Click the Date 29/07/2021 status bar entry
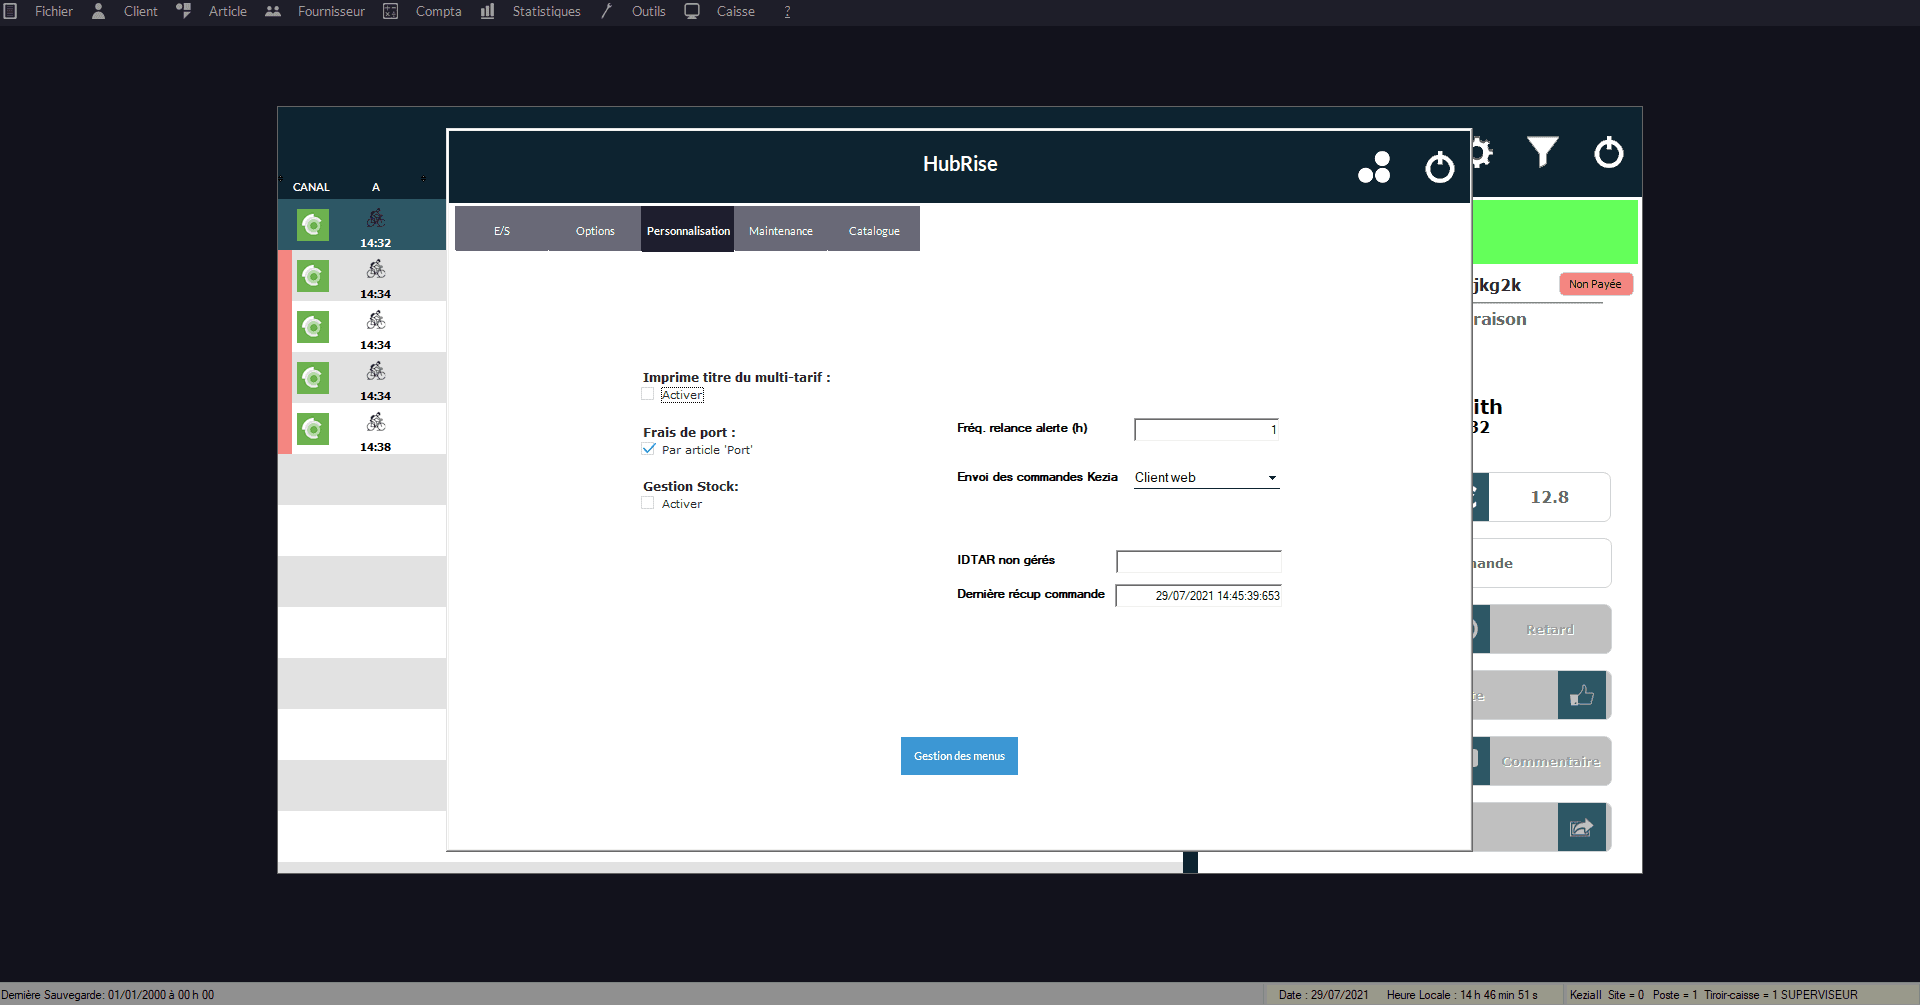 tap(1323, 995)
